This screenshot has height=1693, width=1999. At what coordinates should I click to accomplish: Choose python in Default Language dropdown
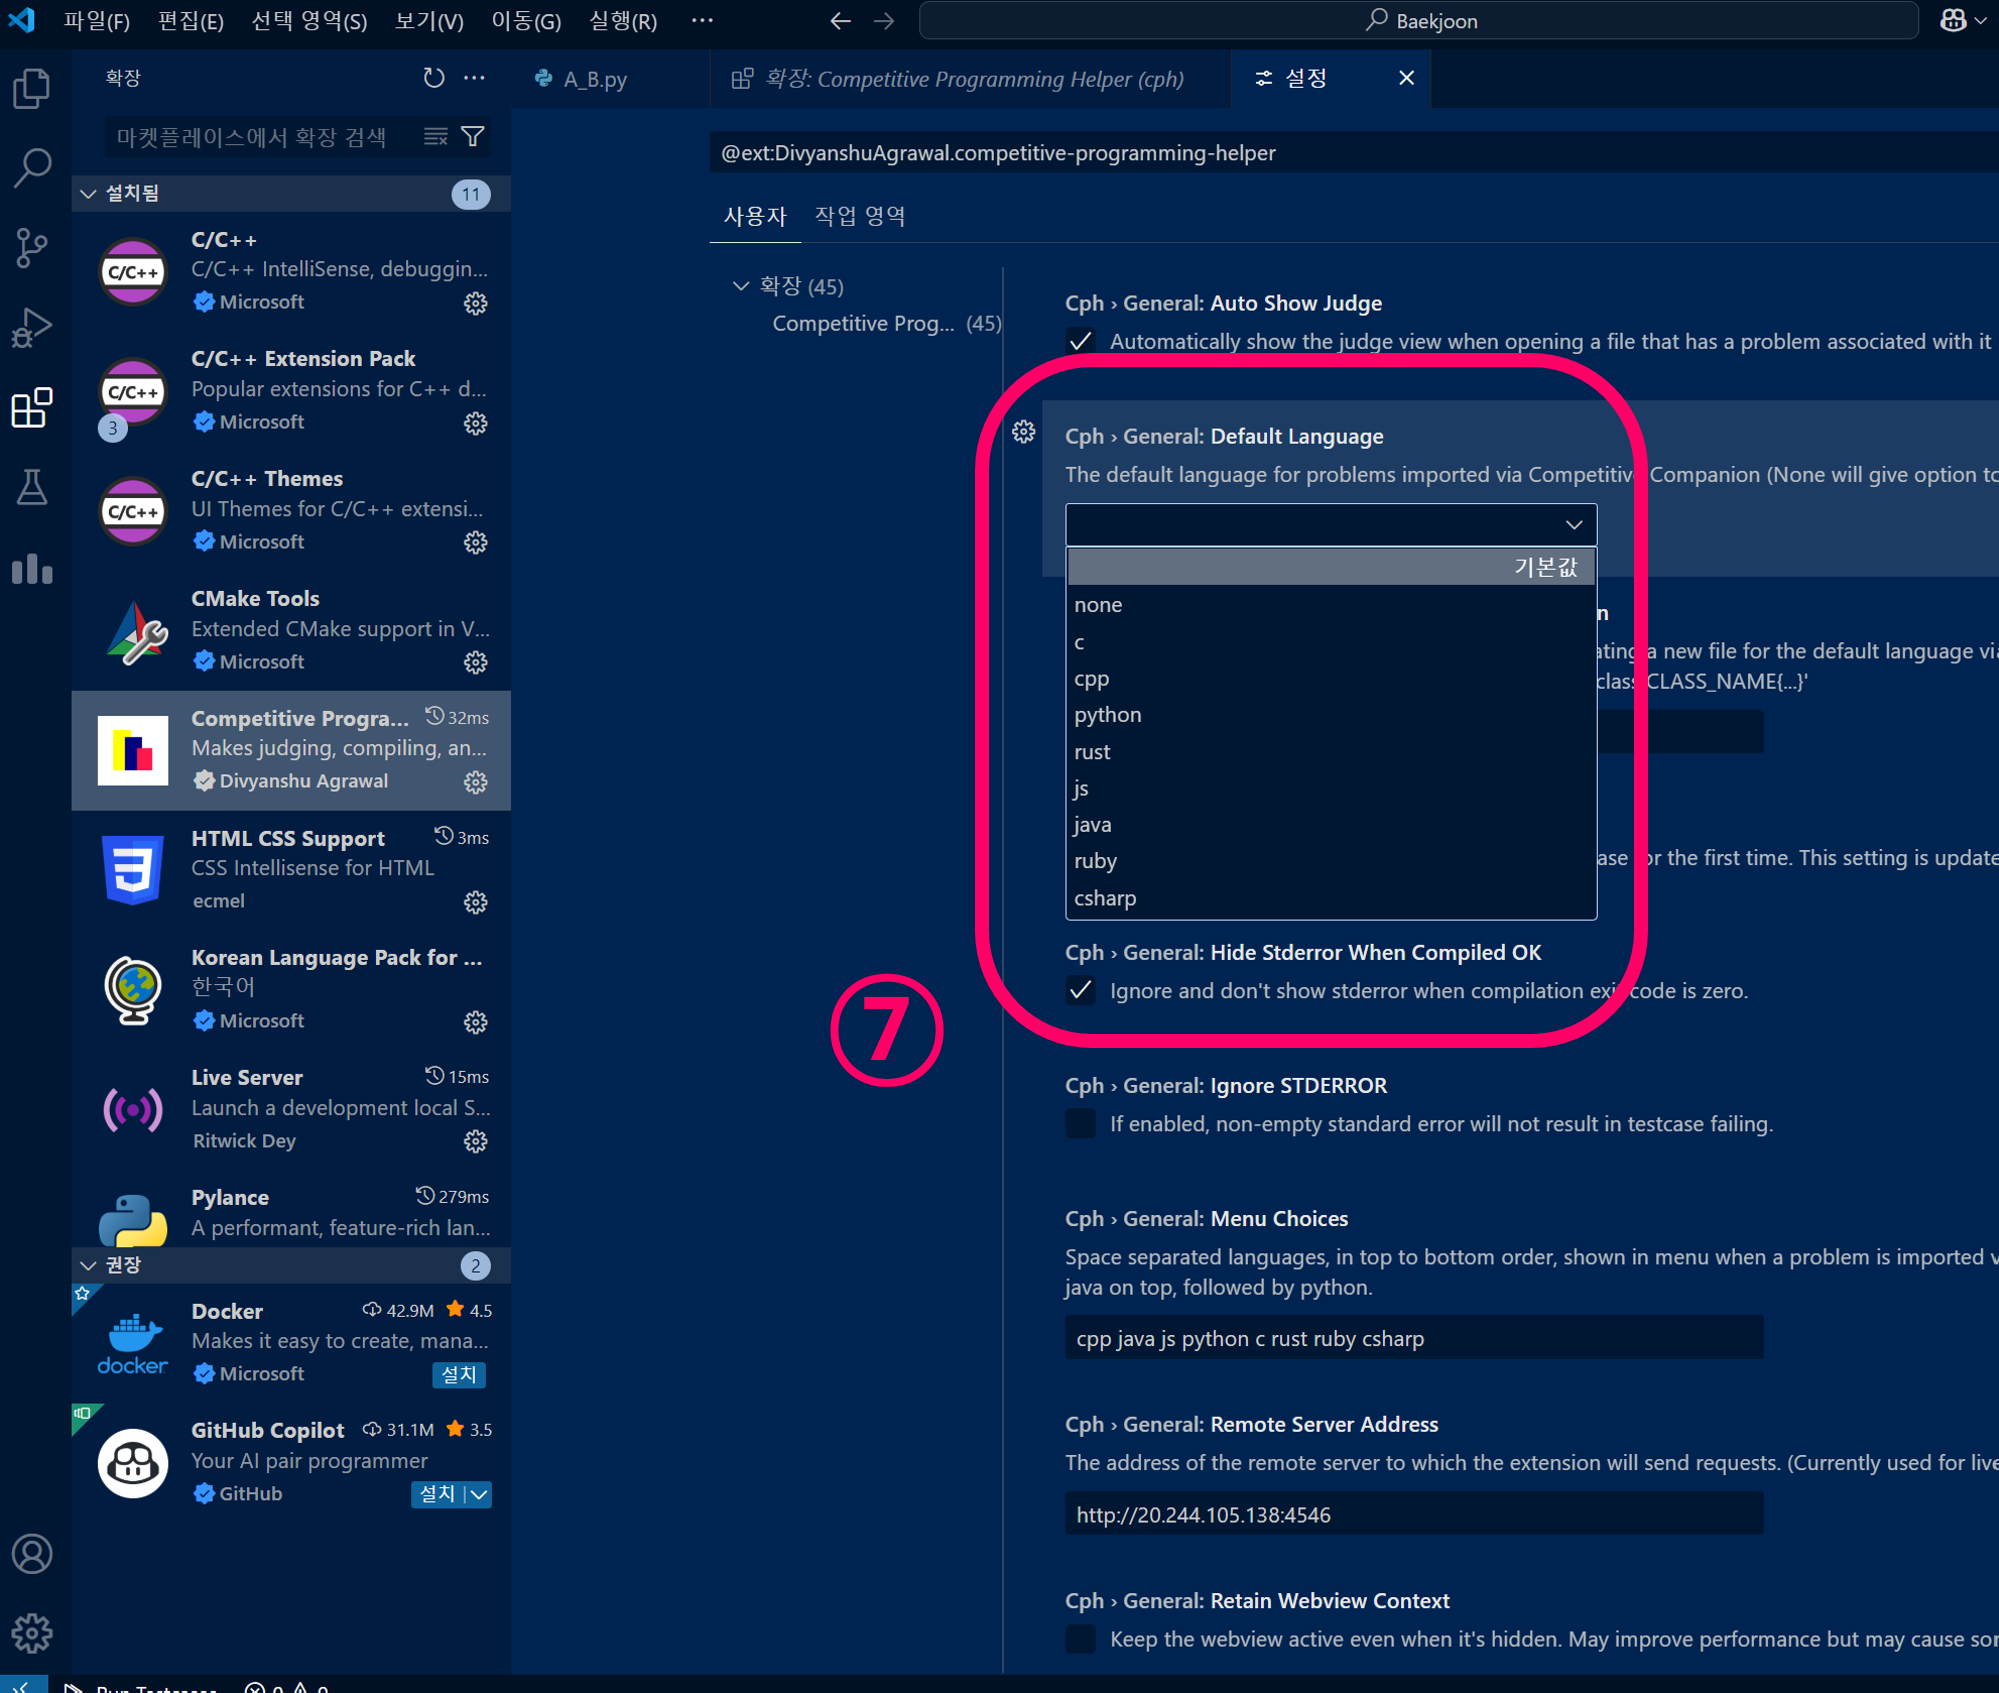point(1107,715)
